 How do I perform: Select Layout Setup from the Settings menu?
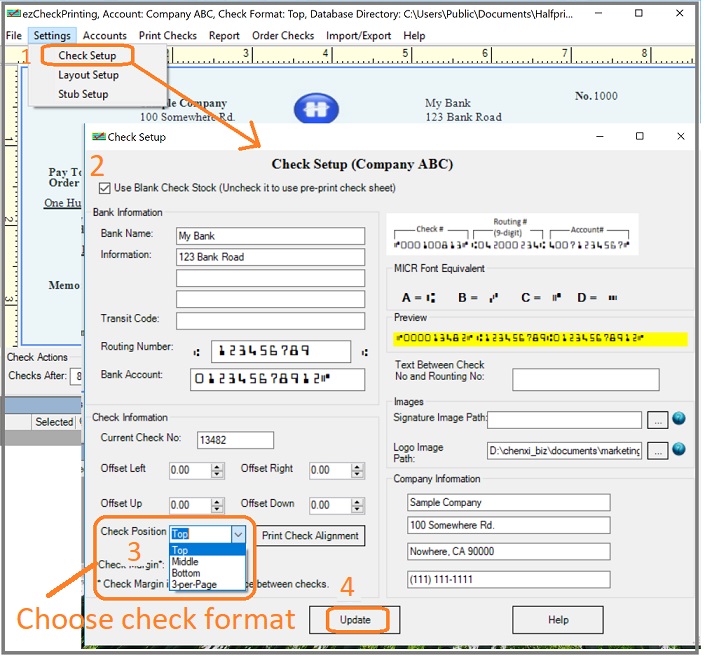click(88, 75)
